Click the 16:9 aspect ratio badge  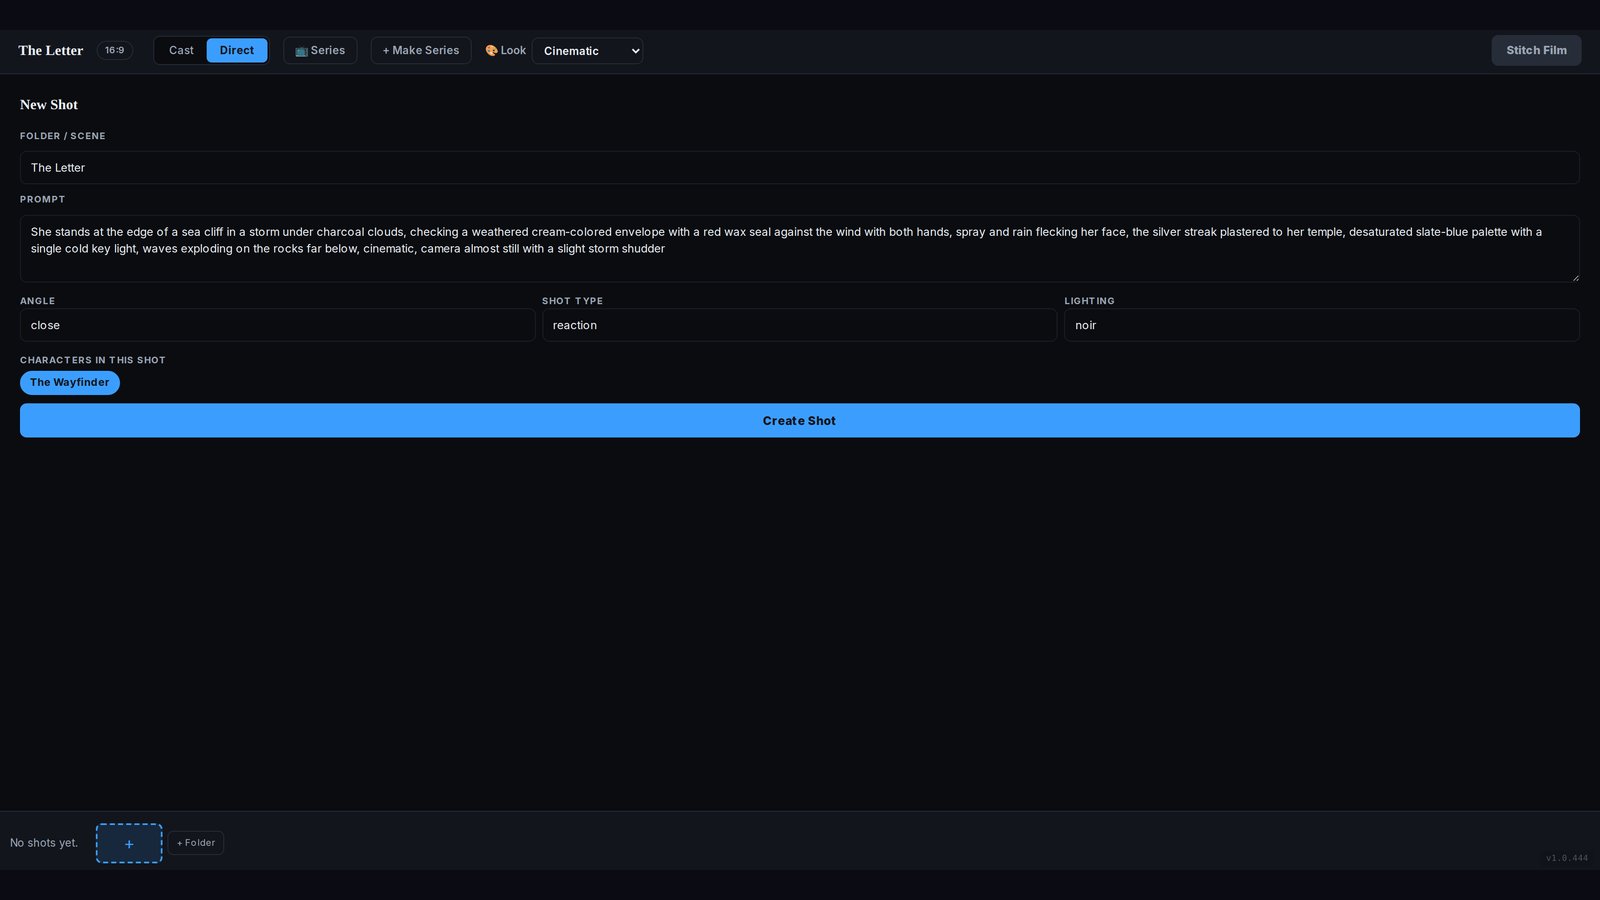pos(115,51)
